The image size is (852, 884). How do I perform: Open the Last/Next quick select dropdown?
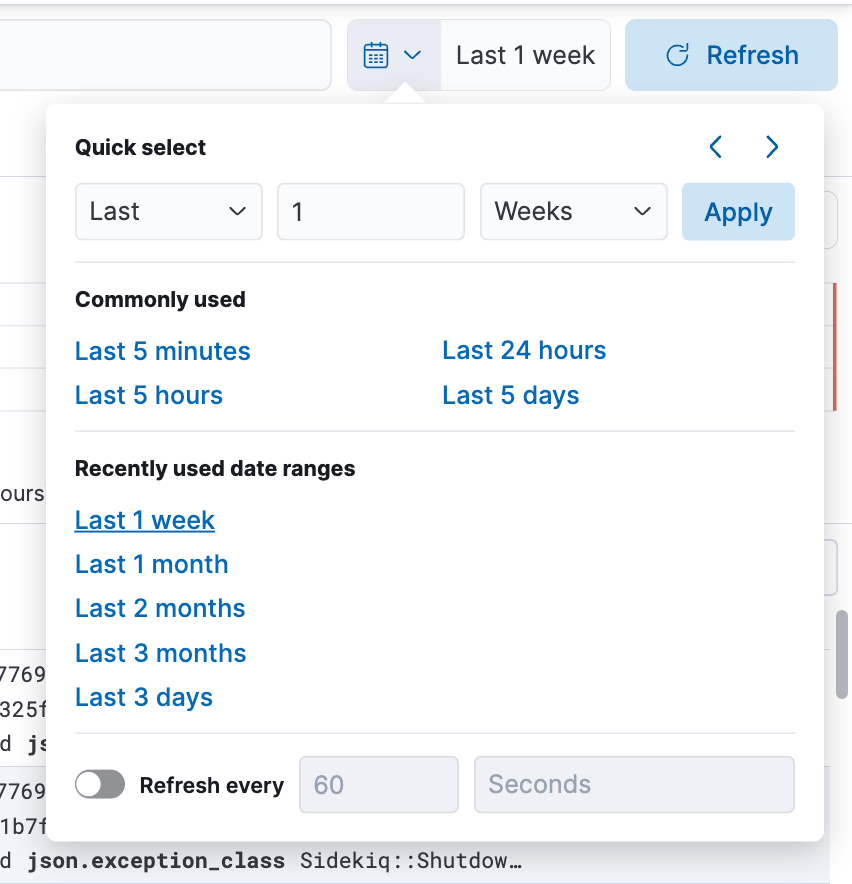click(x=168, y=211)
